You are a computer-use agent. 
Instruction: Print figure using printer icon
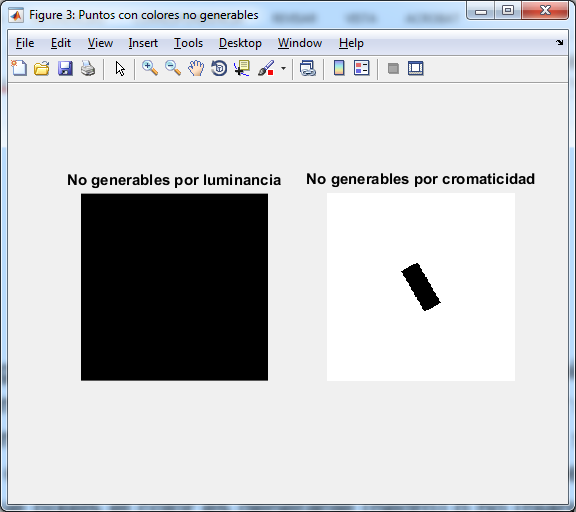click(88, 68)
